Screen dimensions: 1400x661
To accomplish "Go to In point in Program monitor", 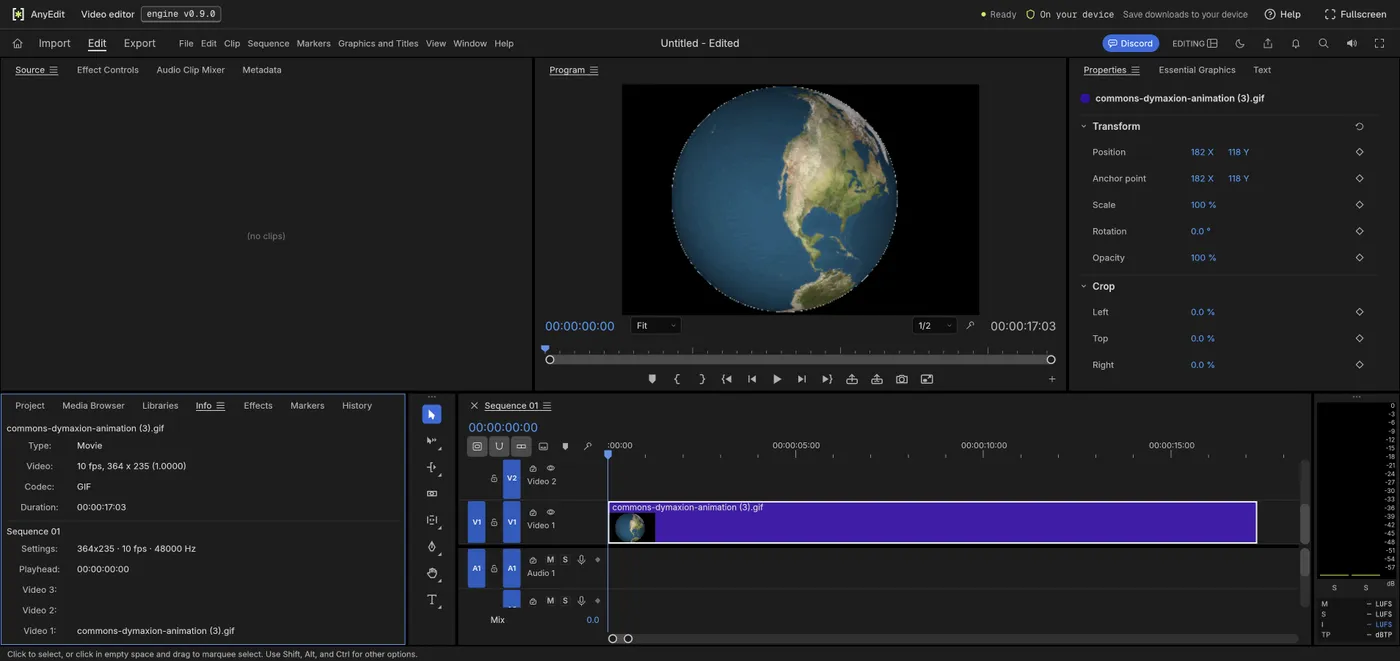I will tap(727, 379).
